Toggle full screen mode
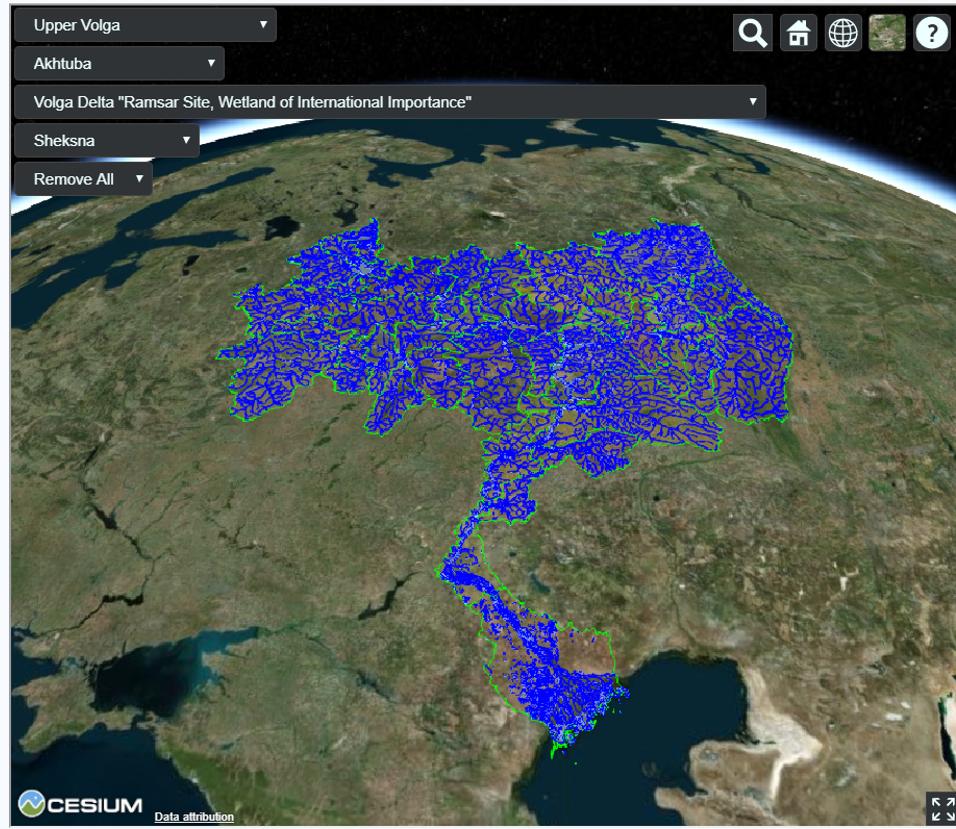Screen dimensions: 956x829 click(x=941, y=809)
